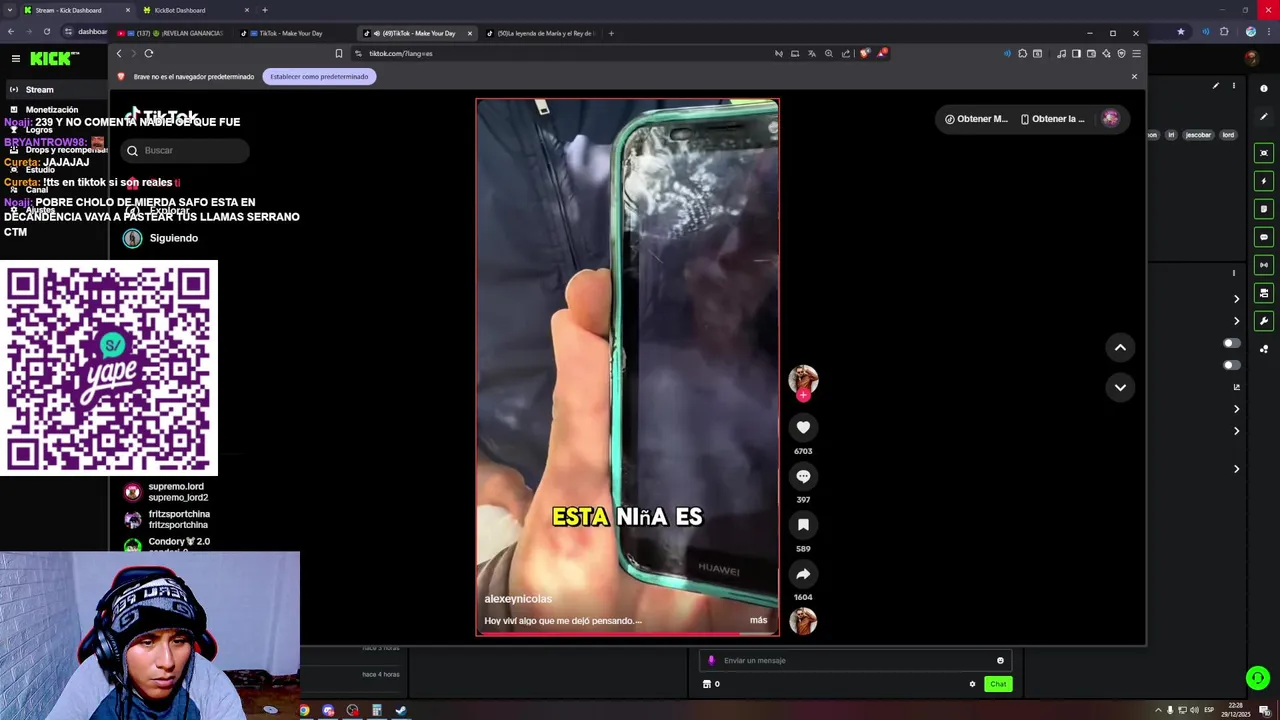Go to previous TikTok video with up arrow

click(1120, 347)
